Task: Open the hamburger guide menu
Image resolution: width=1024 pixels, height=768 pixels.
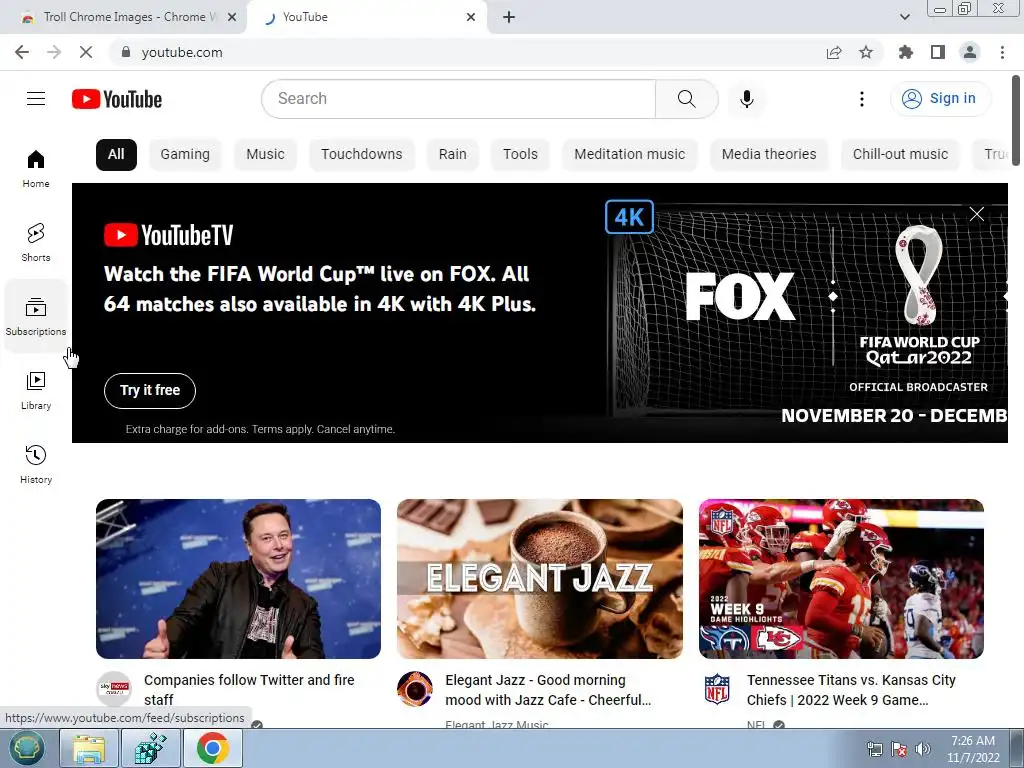Action: 36,99
